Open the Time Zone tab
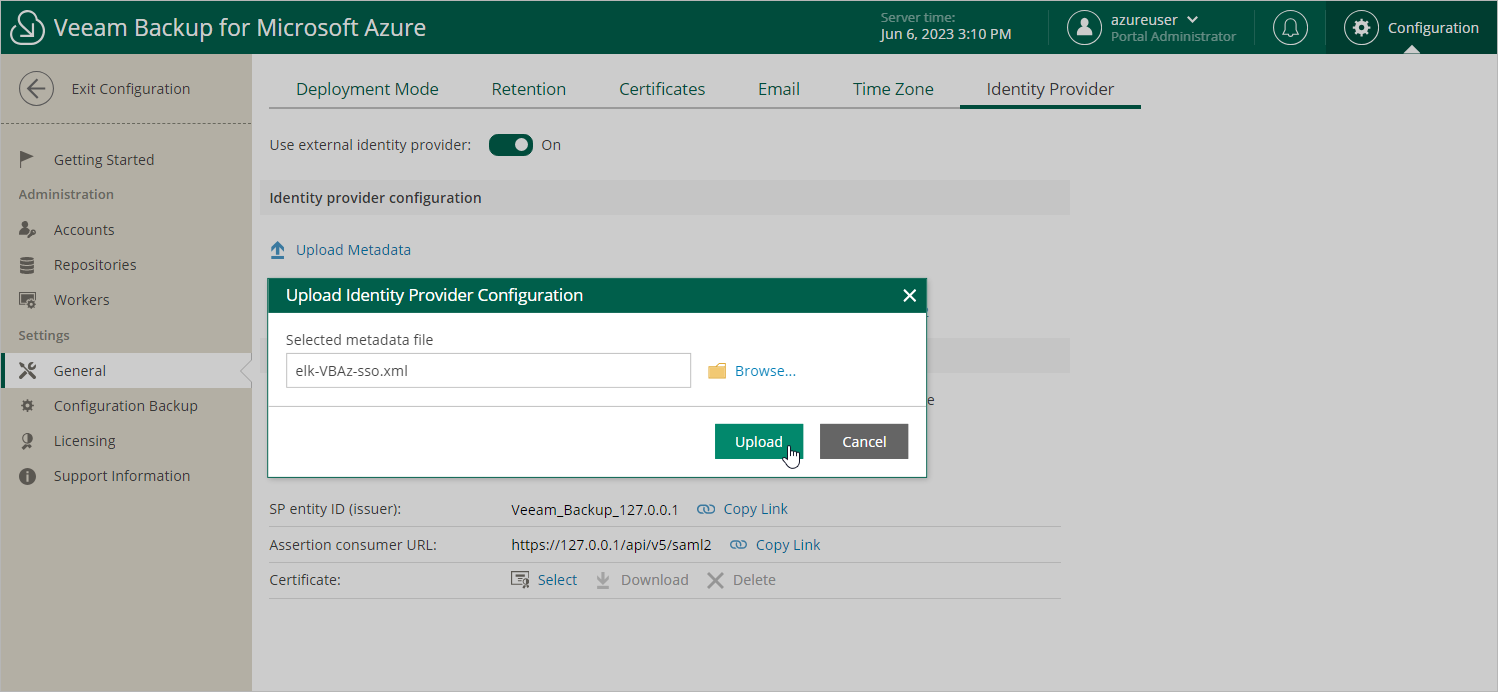This screenshot has width=1498, height=692. [x=893, y=89]
